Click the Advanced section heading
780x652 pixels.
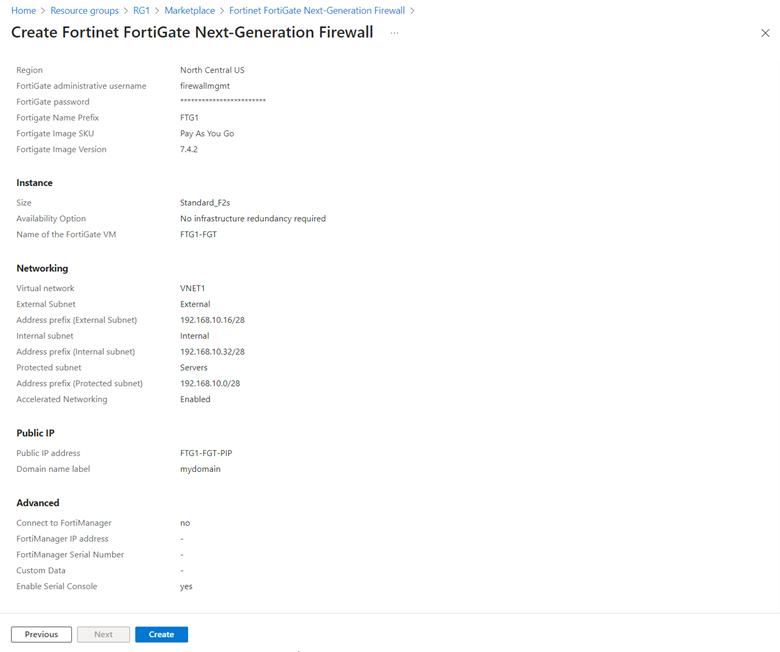point(38,503)
